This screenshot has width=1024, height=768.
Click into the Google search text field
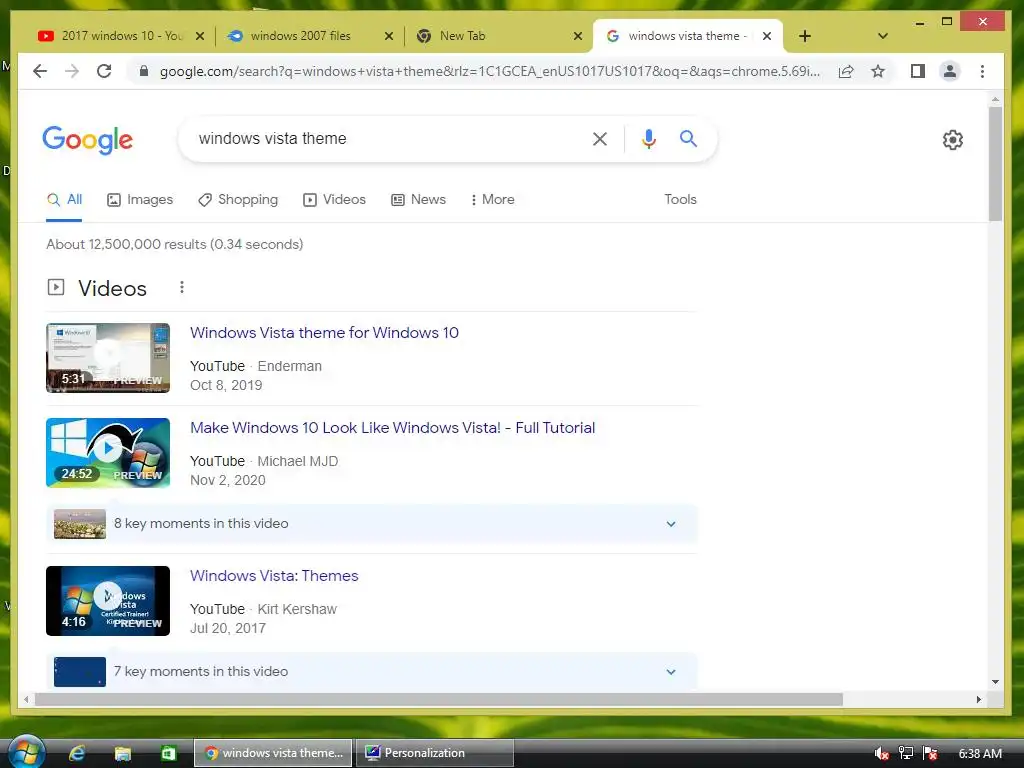click(385, 138)
